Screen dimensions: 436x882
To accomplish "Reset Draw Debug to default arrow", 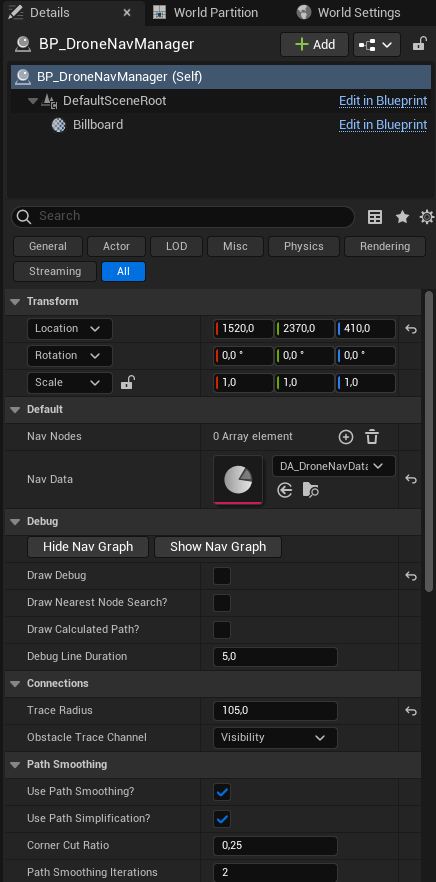I will pyautogui.click(x=411, y=576).
